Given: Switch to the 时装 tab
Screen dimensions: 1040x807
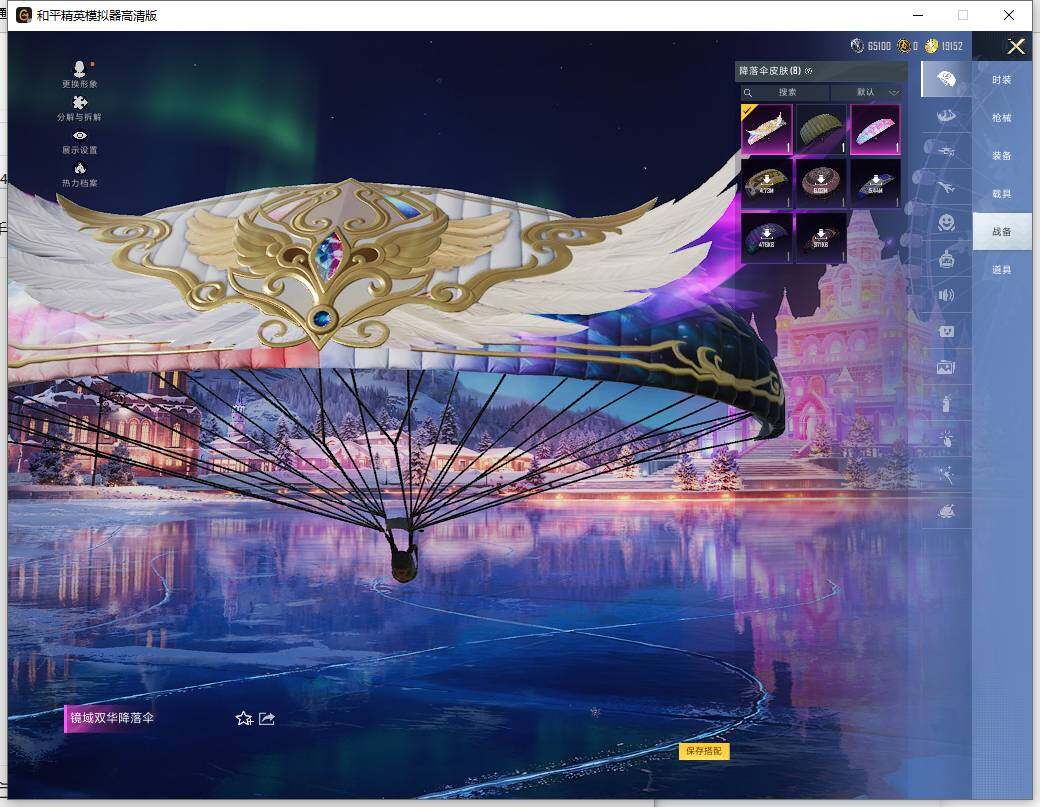Looking at the screenshot, I should [1002, 80].
